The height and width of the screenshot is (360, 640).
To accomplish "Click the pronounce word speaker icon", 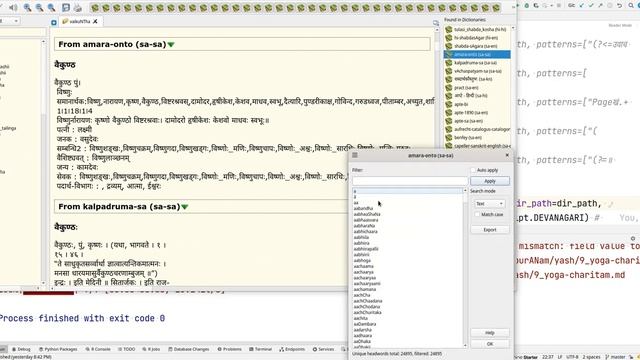I will (13, 7).
